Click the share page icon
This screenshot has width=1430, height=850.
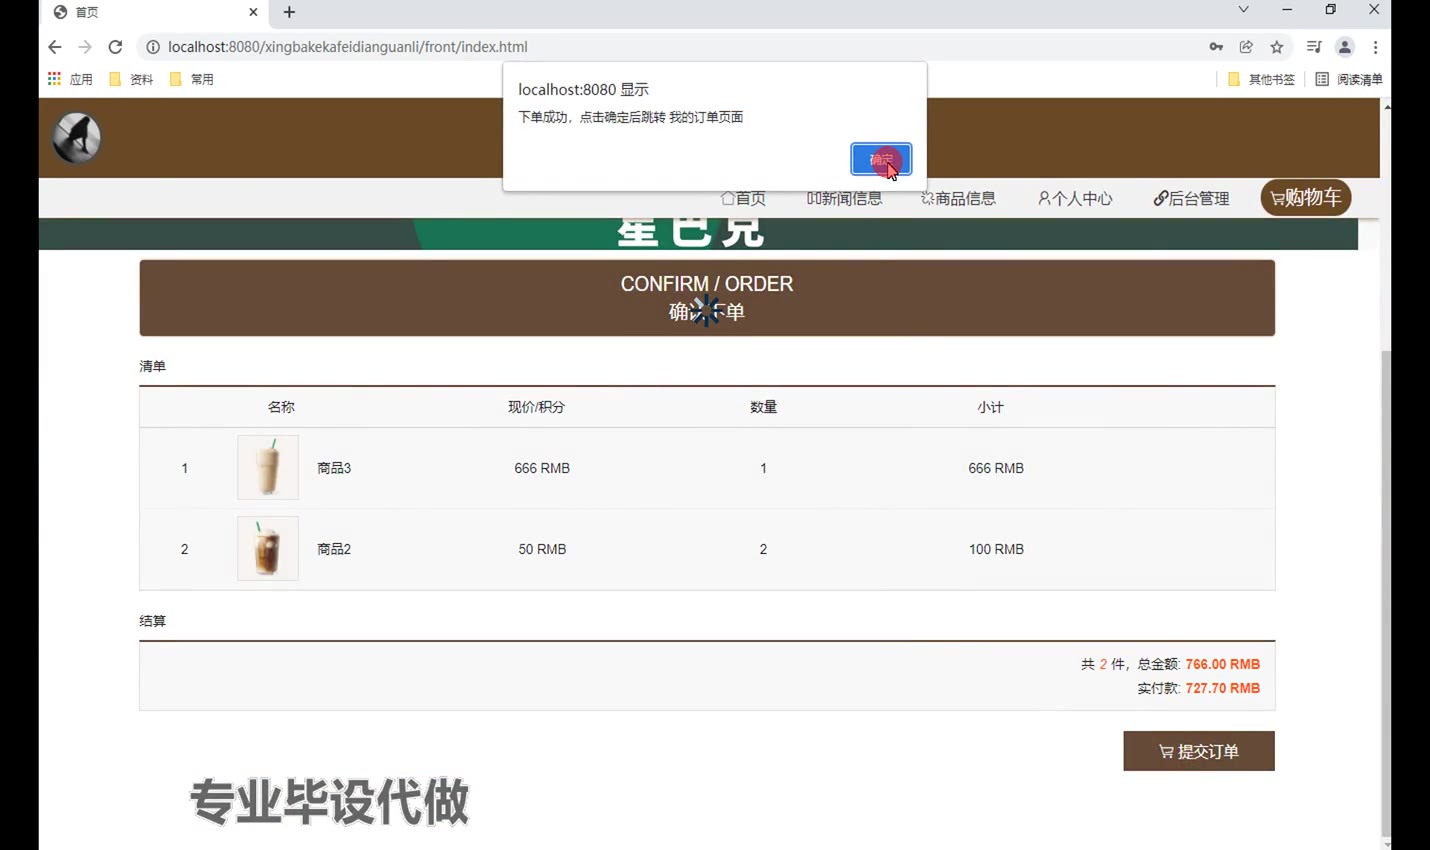point(1246,47)
